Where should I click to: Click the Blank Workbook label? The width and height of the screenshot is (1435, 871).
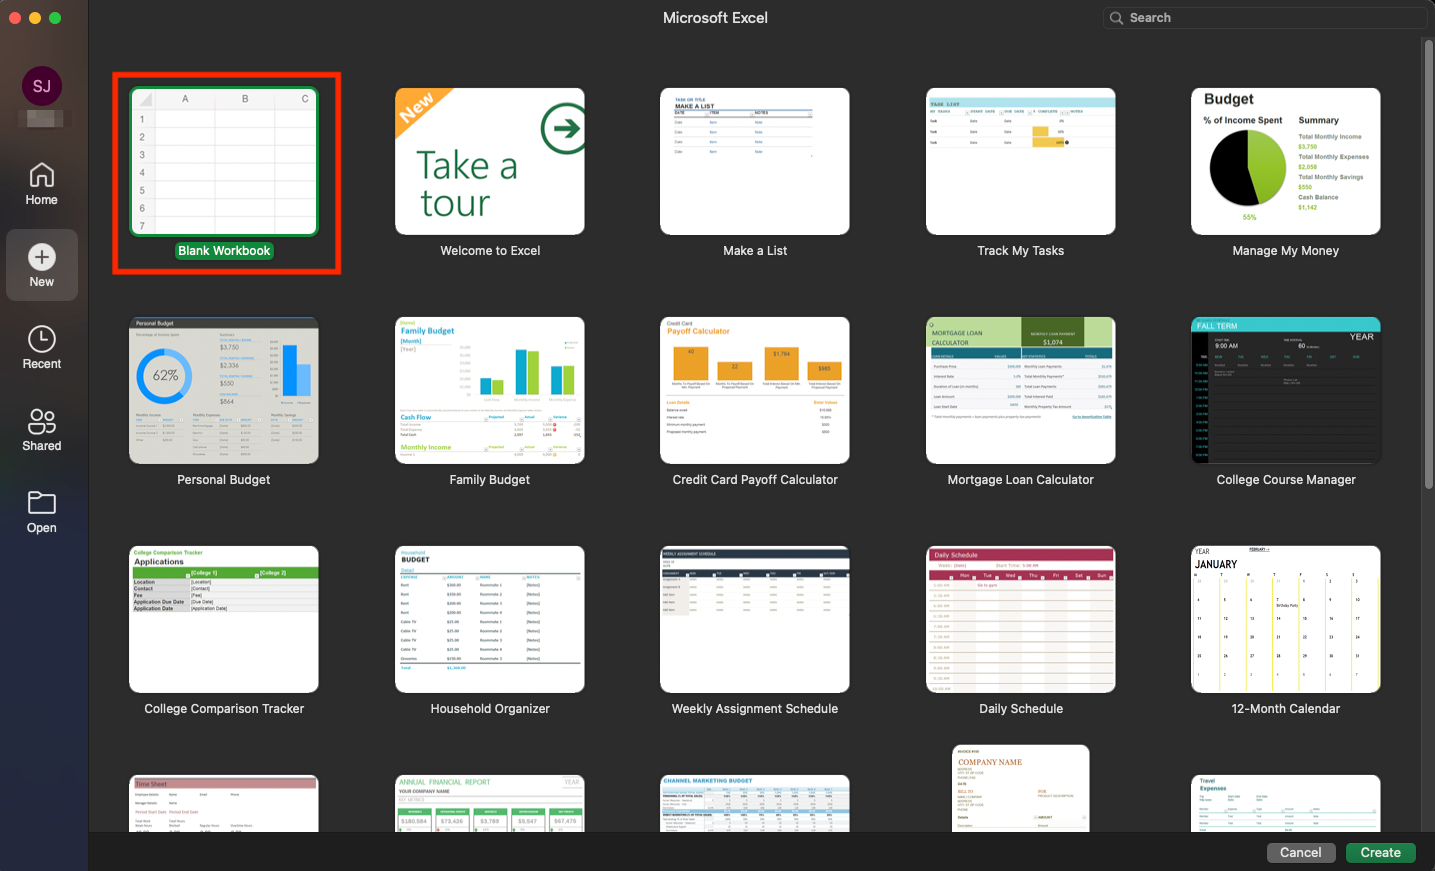[224, 251]
